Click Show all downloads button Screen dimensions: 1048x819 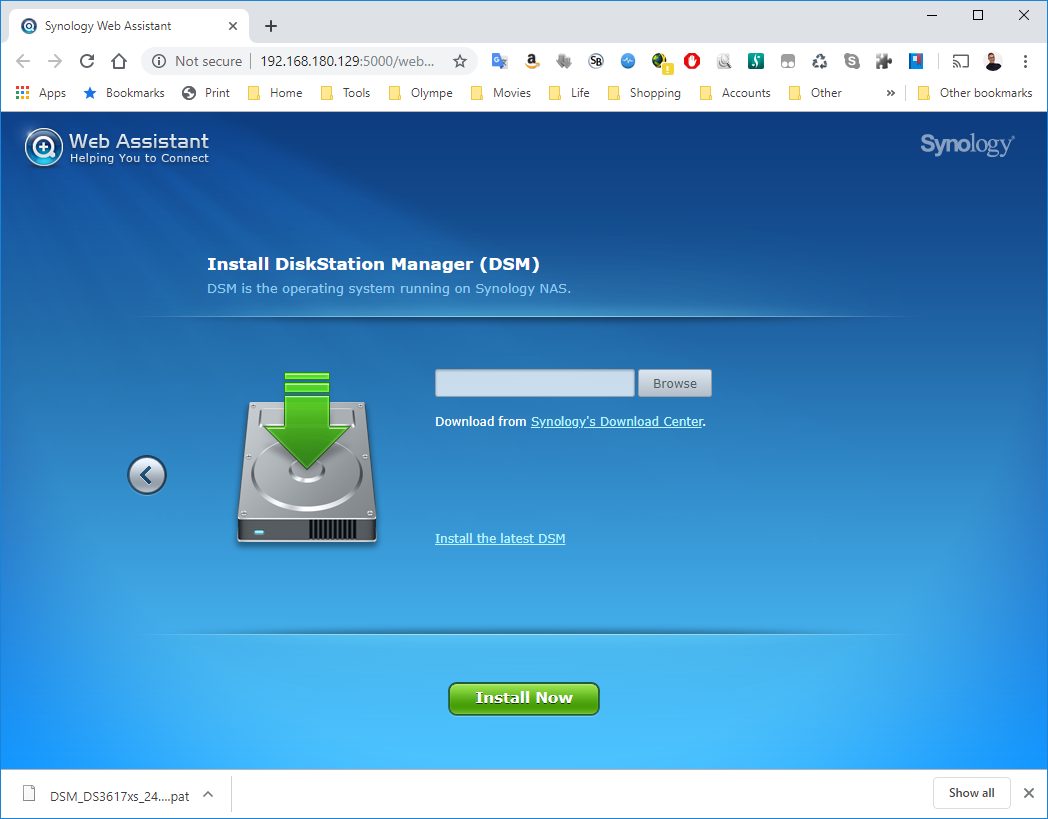(971, 793)
